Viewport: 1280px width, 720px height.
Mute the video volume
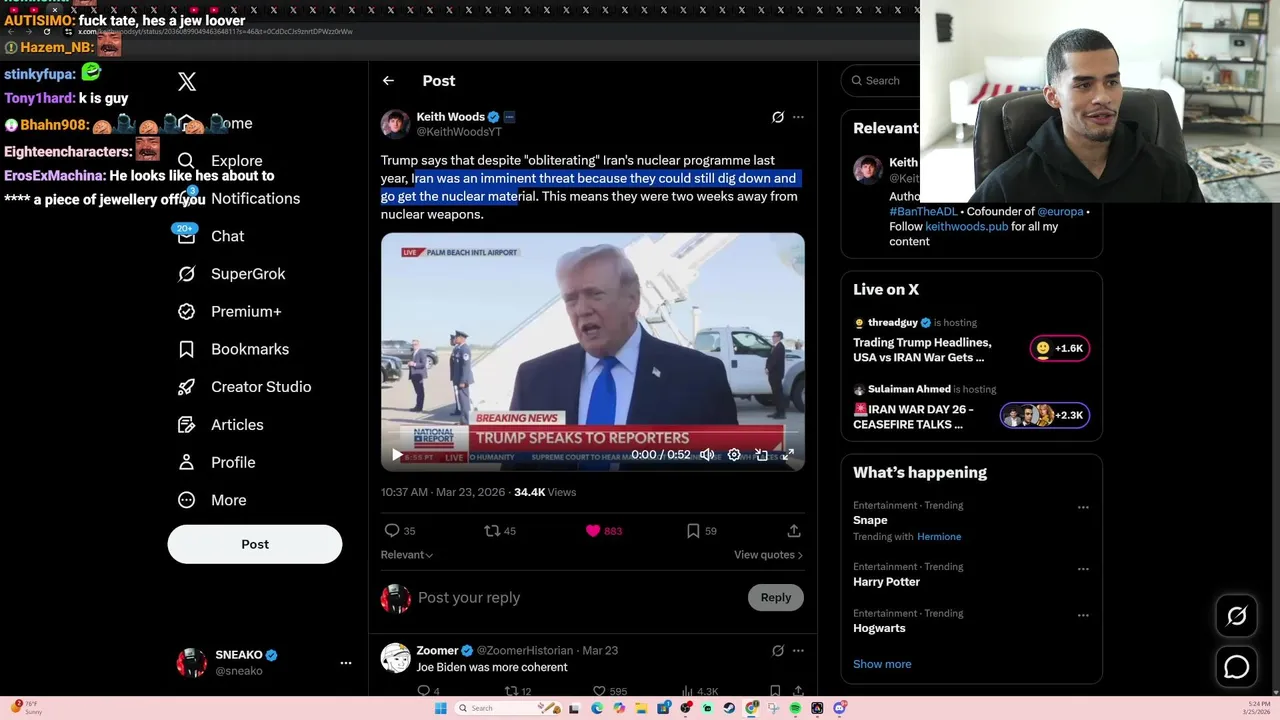[x=707, y=455]
